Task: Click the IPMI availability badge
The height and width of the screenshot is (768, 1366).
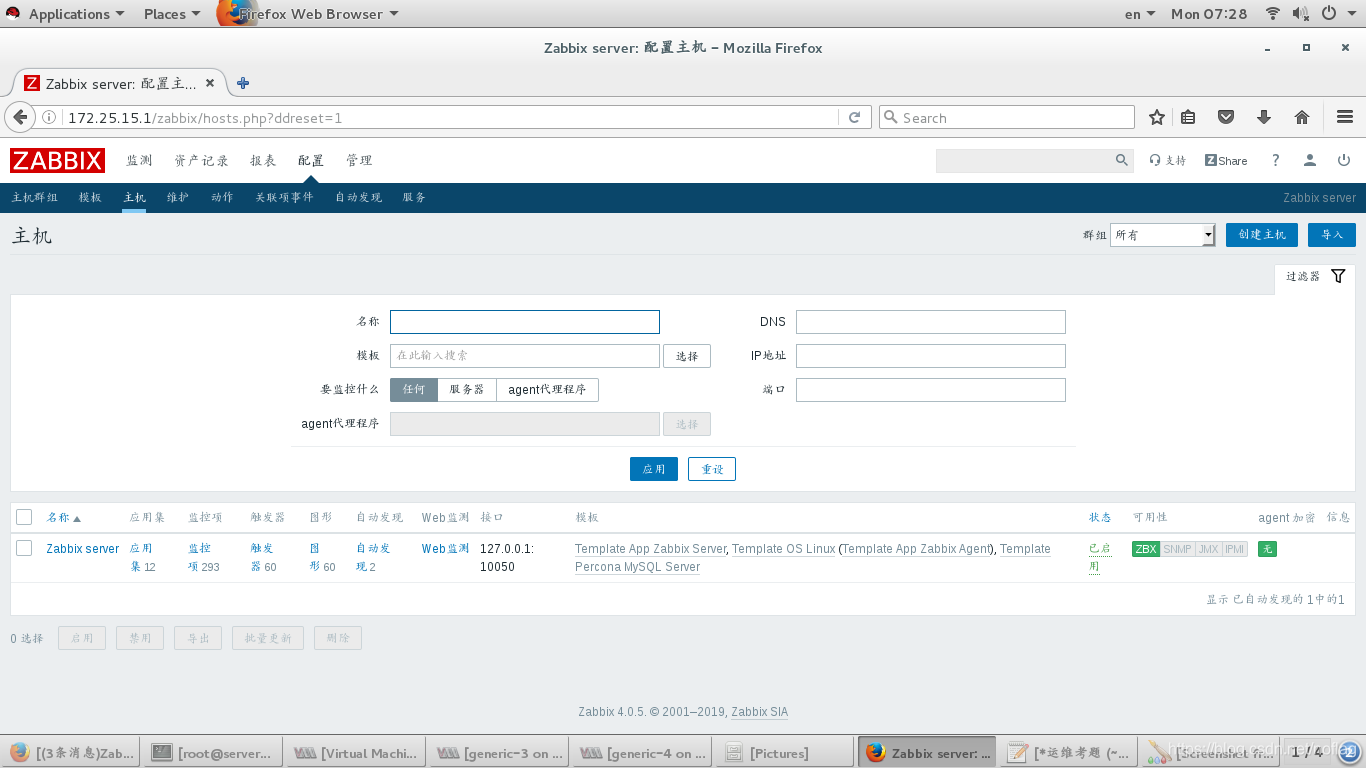Action: (1235, 549)
